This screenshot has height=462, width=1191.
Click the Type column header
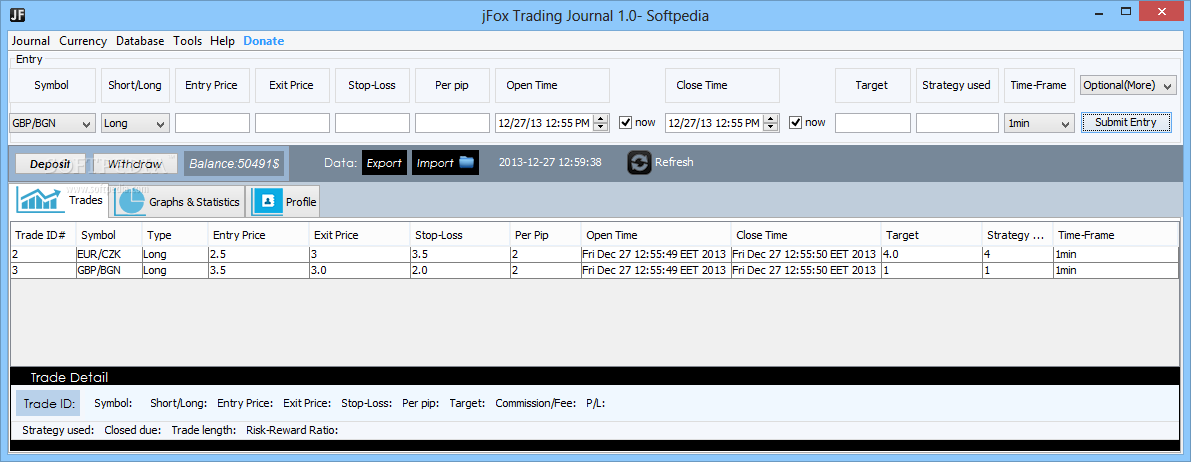pos(175,236)
